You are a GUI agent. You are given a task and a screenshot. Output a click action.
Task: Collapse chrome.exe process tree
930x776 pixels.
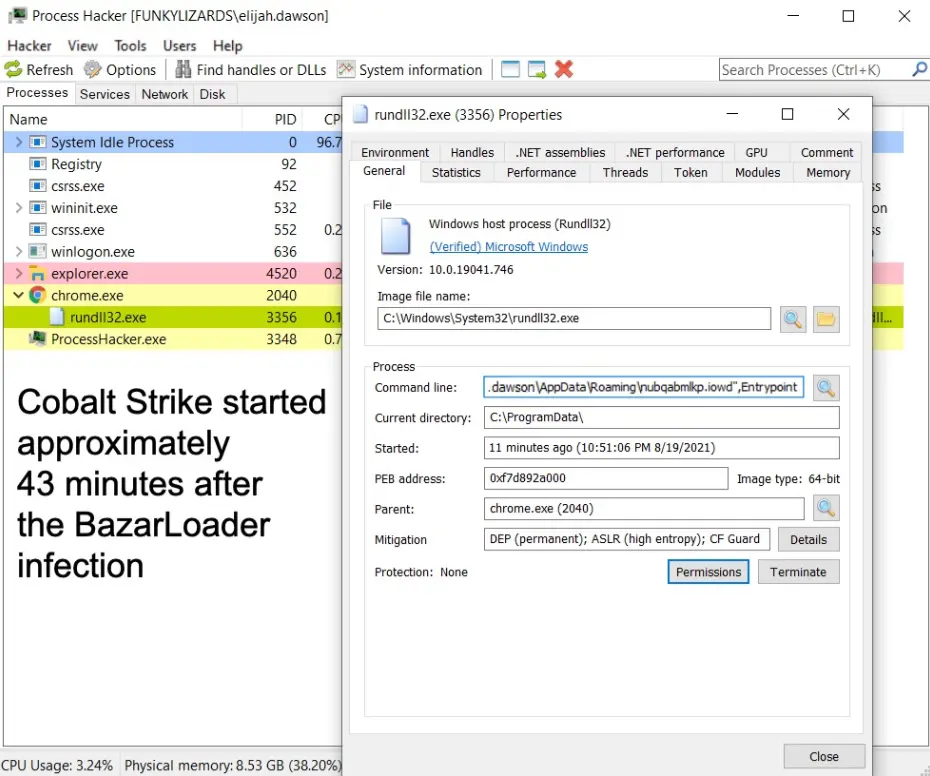click(18, 295)
